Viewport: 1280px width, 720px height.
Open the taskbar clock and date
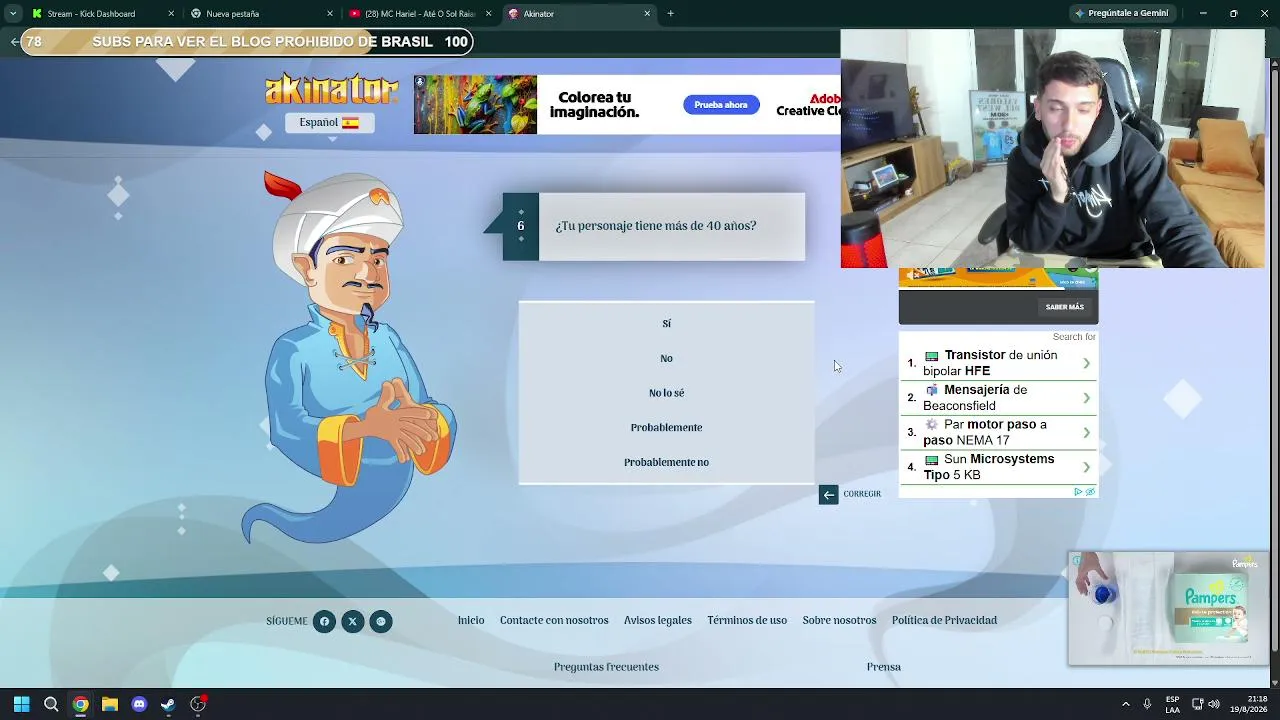1249,704
